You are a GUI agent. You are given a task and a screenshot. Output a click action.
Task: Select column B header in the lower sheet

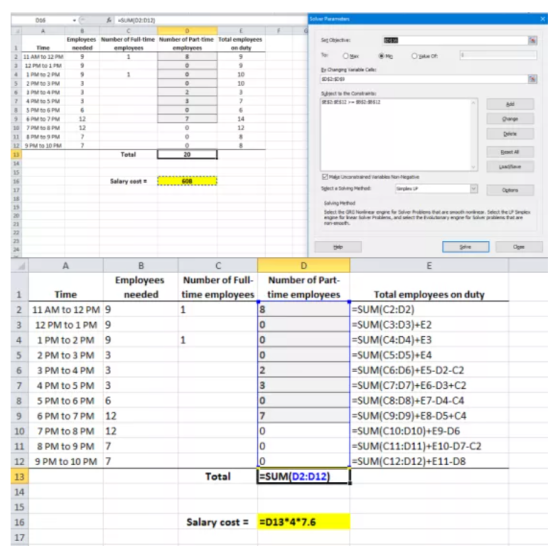tap(141, 266)
